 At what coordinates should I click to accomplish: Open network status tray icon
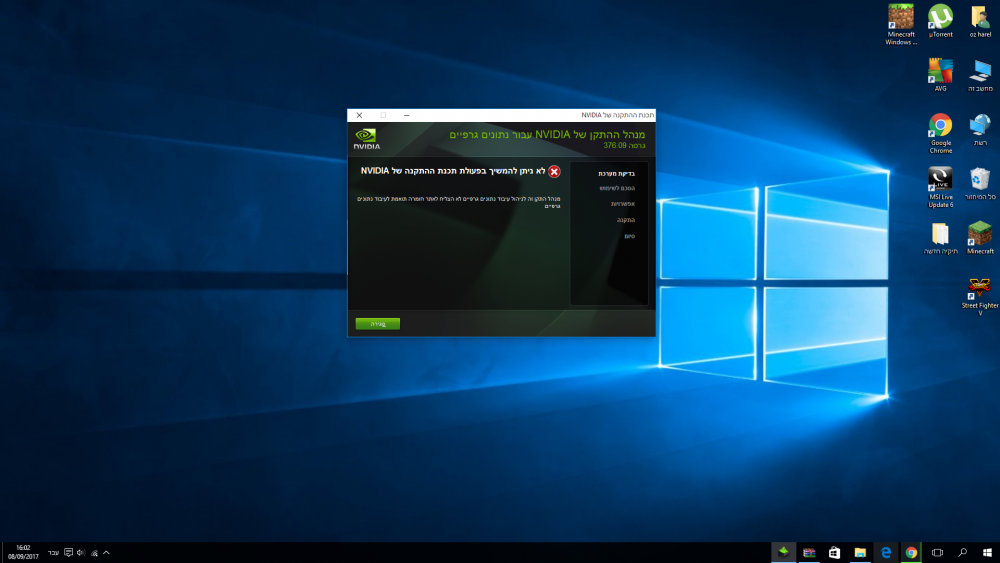click(x=94, y=553)
